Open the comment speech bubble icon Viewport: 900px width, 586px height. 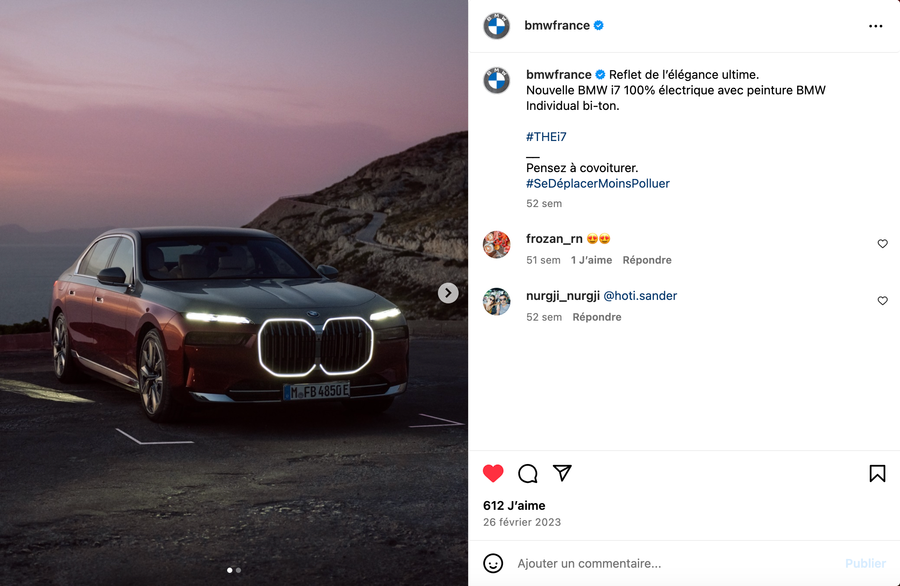[x=527, y=474]
